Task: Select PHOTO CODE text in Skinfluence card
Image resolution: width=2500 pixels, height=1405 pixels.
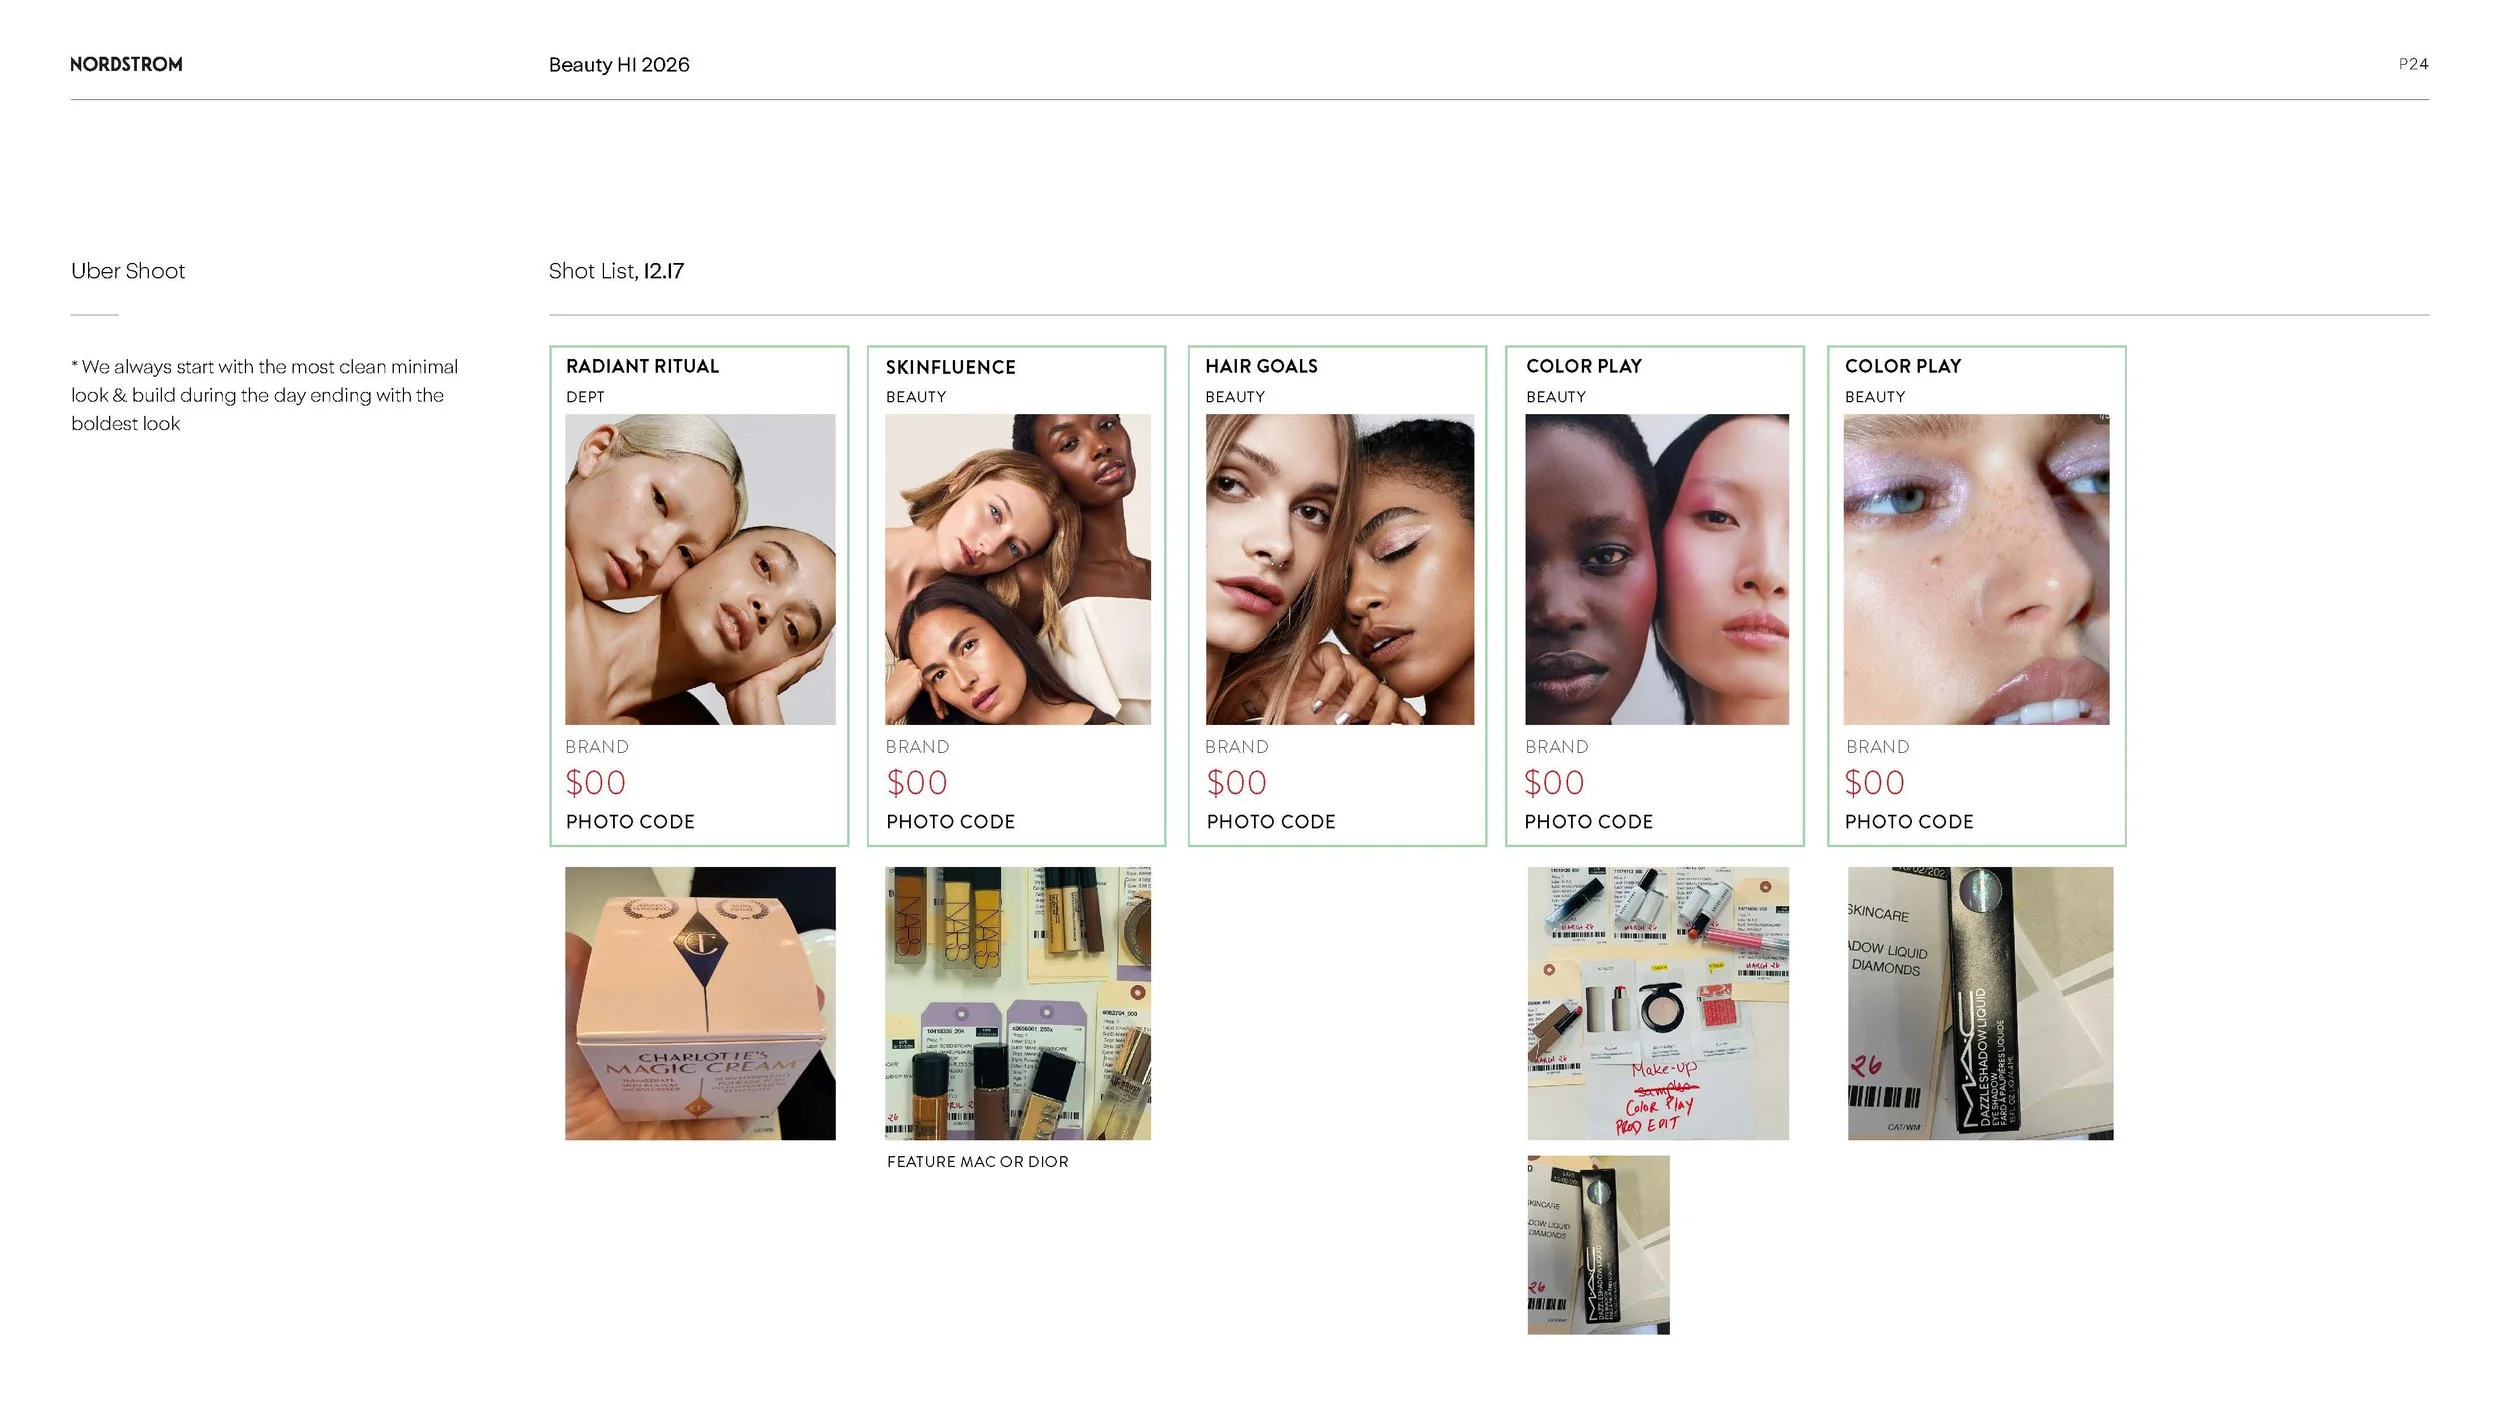Action: [950, 821]
